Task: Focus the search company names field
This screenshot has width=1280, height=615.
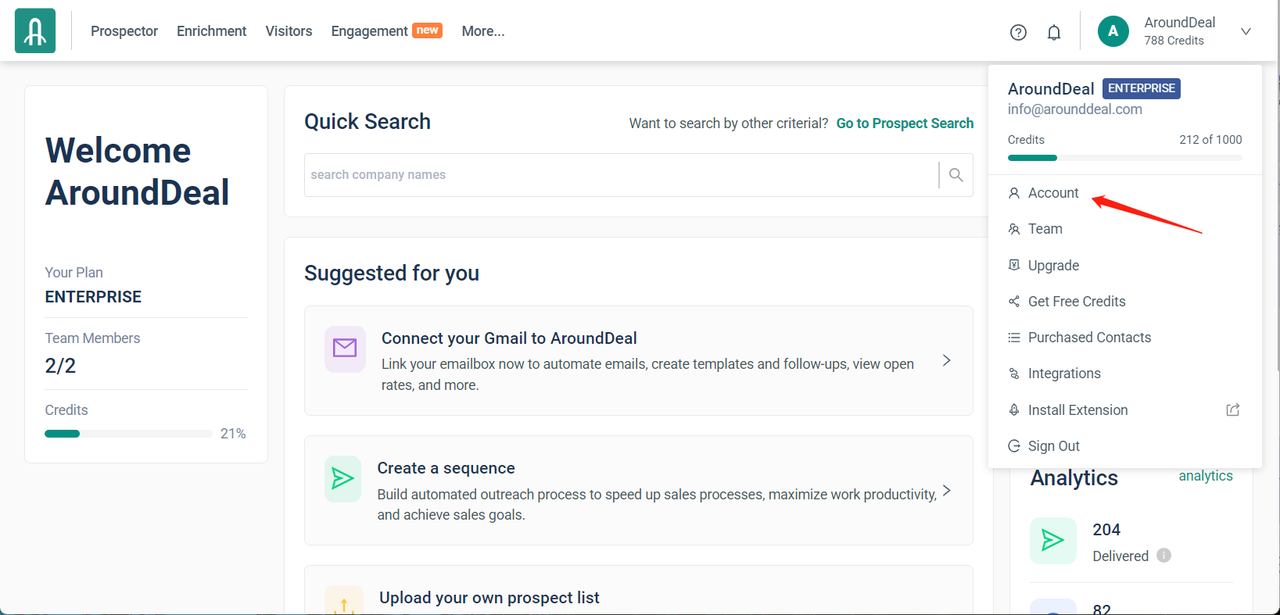Action: (x=620, y=175)
